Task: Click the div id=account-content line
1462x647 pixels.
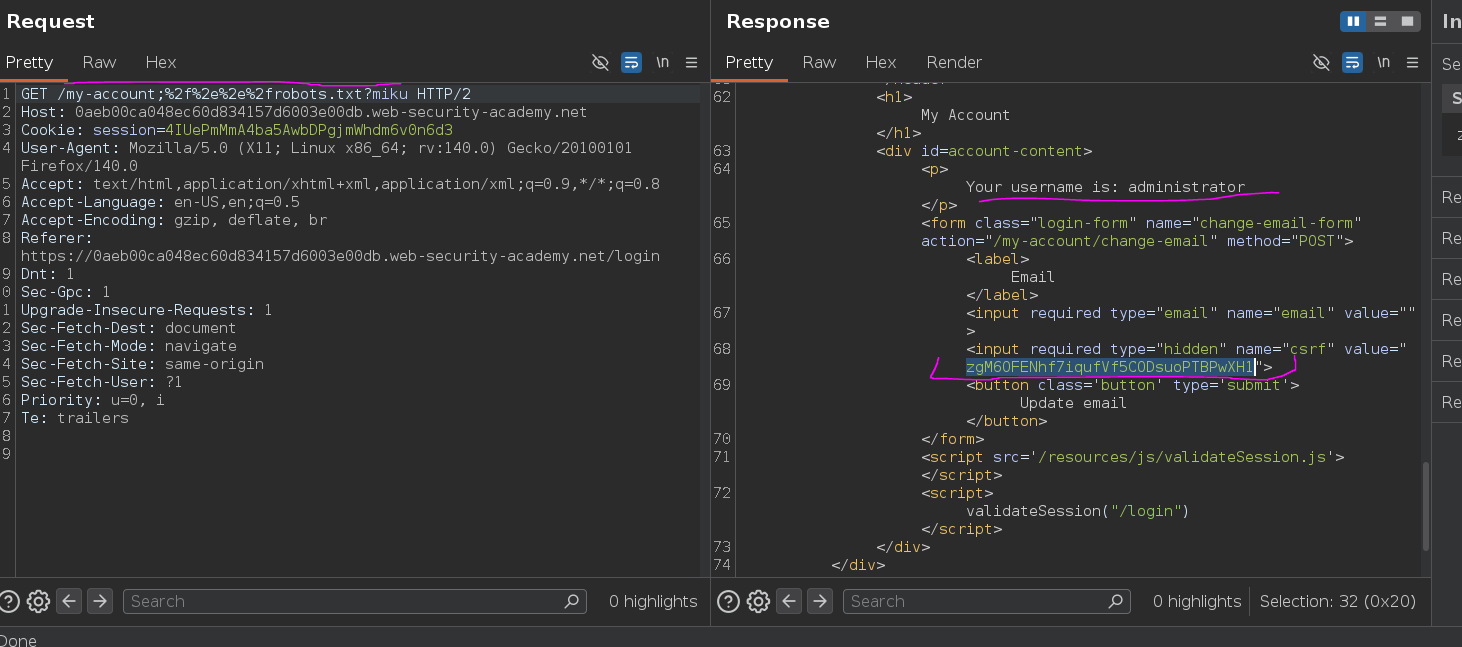Action: (984, 151)
